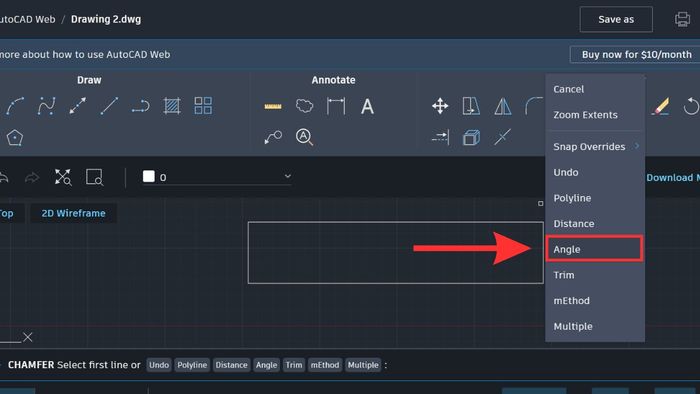Open the Array tool with four squares
Viewport: 700px width, 394px height.
203,106
